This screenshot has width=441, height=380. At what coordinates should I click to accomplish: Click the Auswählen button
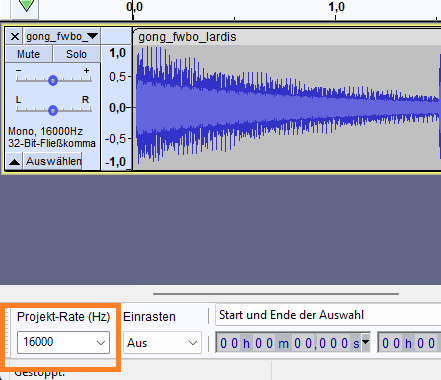coord(53,161)
